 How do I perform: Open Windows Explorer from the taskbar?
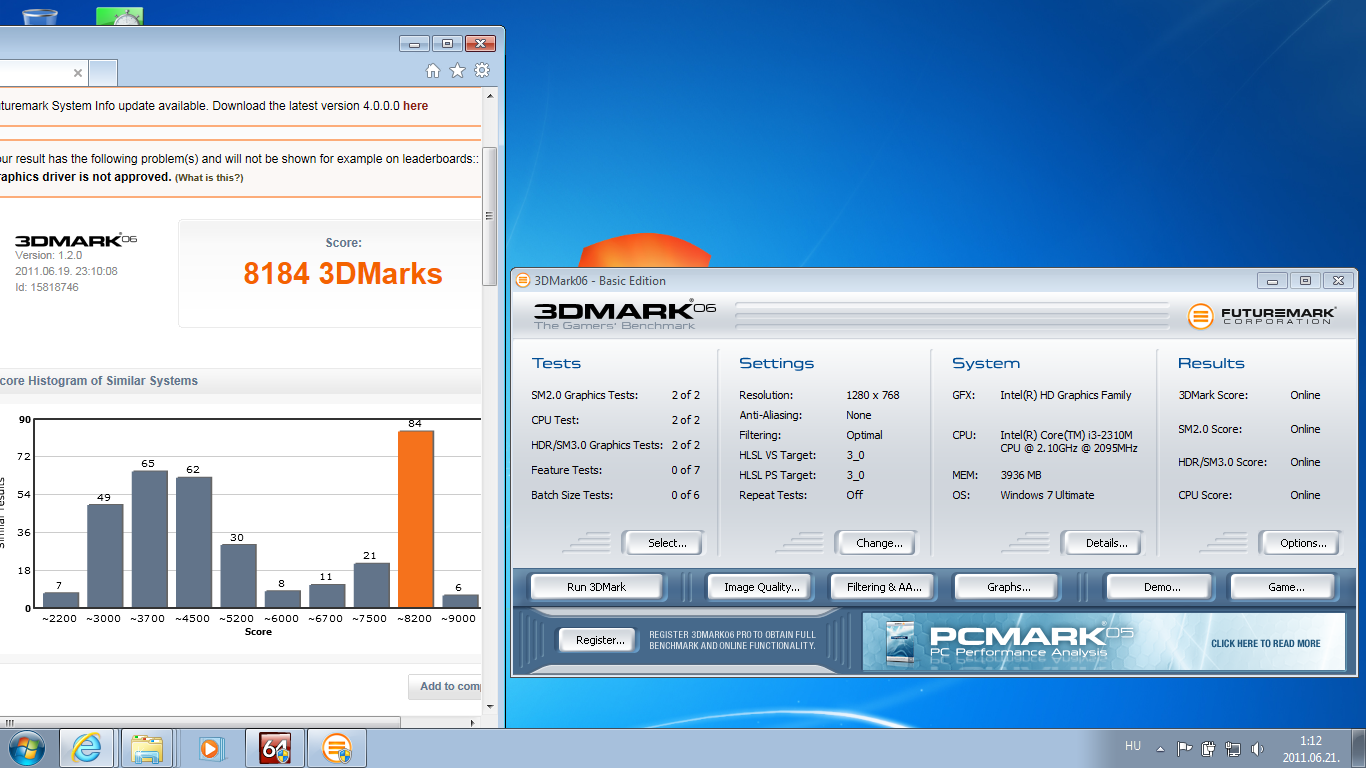(x=148, y=748)
